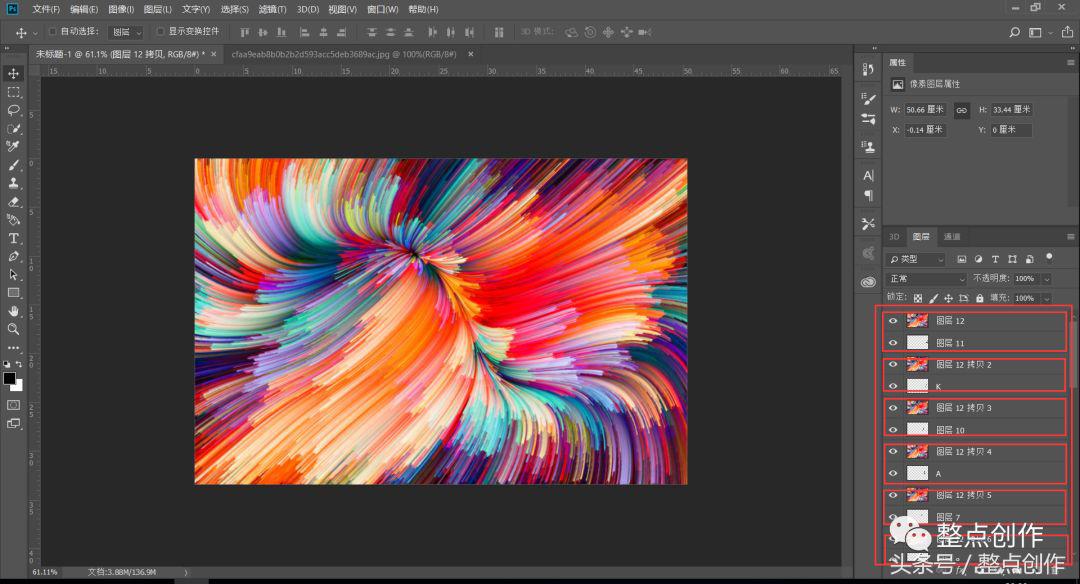
Task: Open the 滤镜(T) menu
Action: tap(273, 9)
